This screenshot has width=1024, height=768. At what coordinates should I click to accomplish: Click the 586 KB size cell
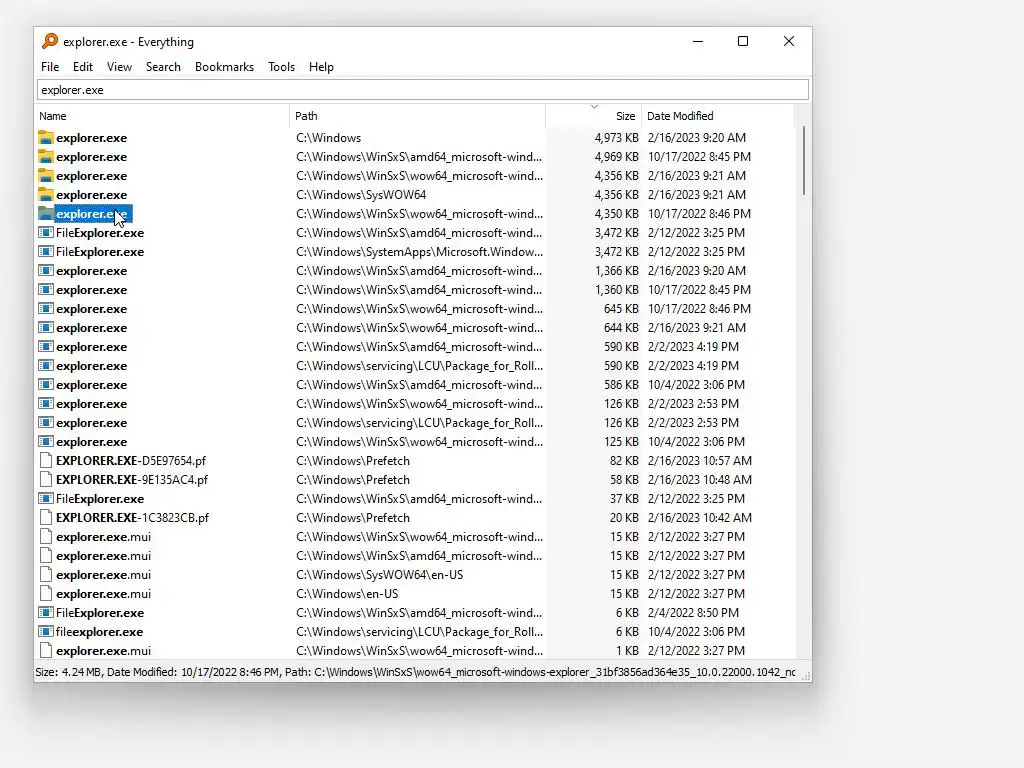(x=621, y=385)
